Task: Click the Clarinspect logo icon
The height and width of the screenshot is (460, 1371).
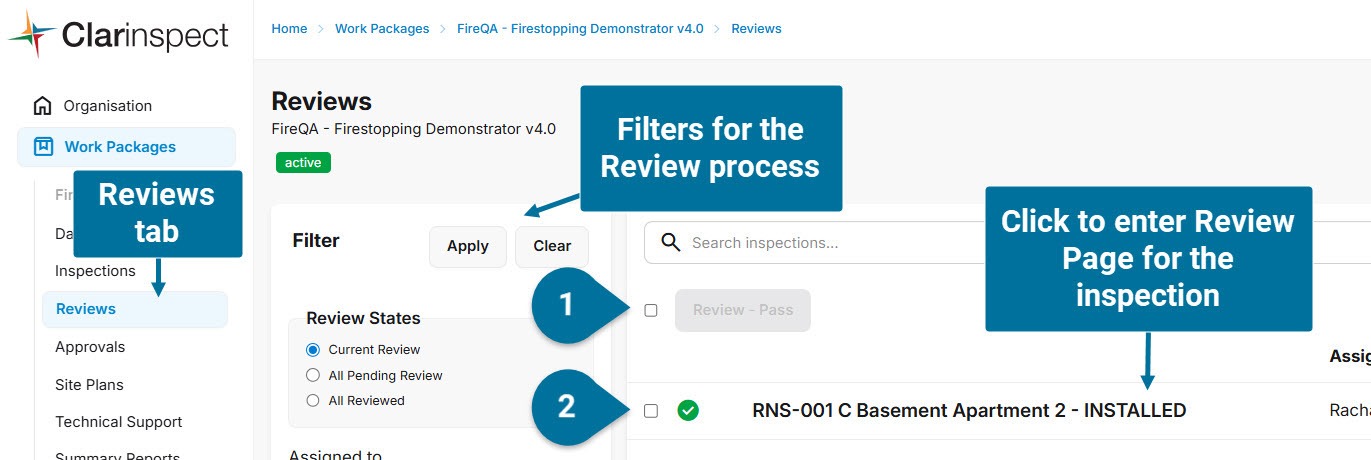Action: (31, 36)
